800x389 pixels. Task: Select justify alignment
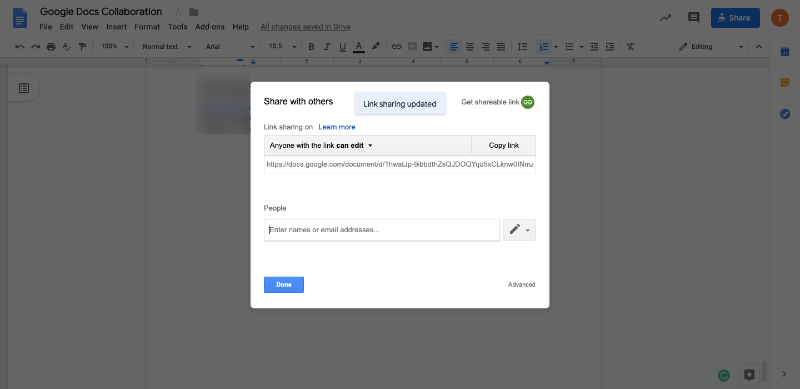[x=501, y=46]
